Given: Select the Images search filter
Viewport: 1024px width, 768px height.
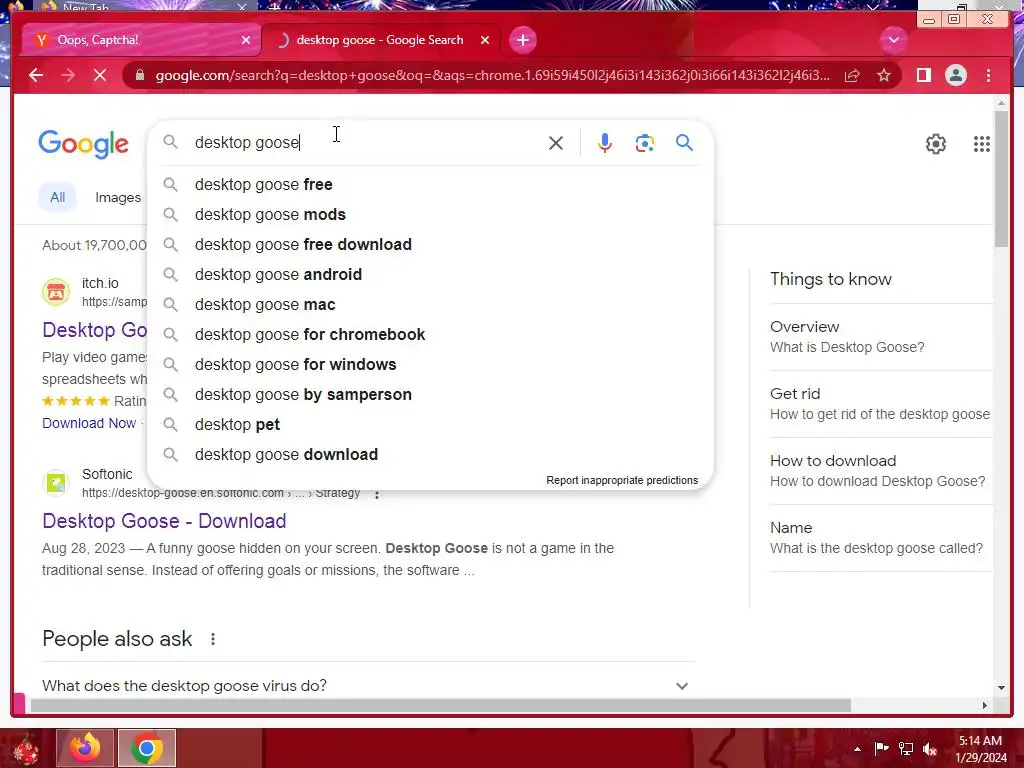Looking at the screenshot, I should coord(118,197).
